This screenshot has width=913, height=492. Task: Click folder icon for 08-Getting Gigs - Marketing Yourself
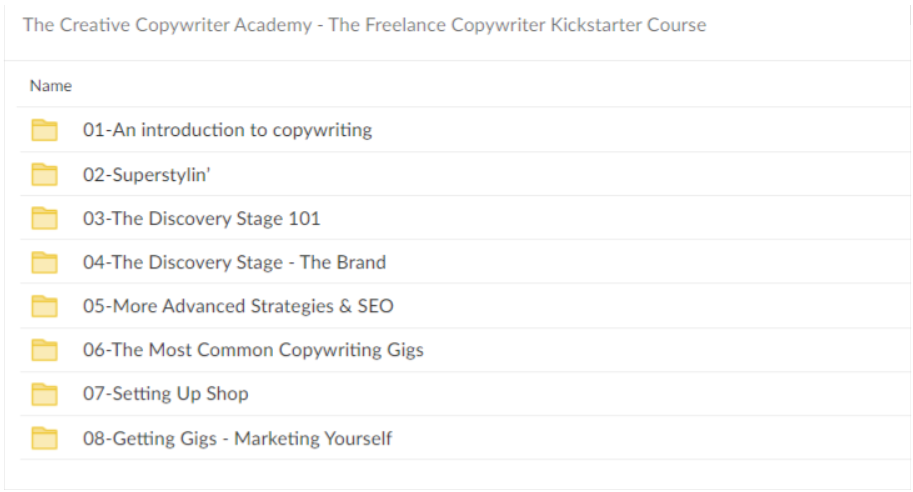pos(44,438)
